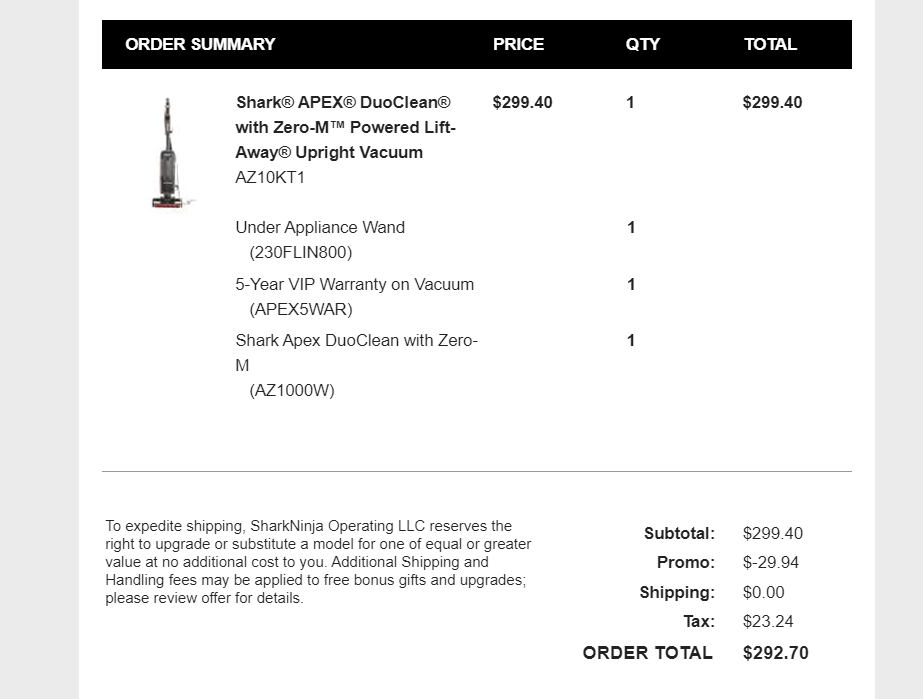
Task: Select the Promo discount amount $-29.94
Action: (x=771, y=562)
